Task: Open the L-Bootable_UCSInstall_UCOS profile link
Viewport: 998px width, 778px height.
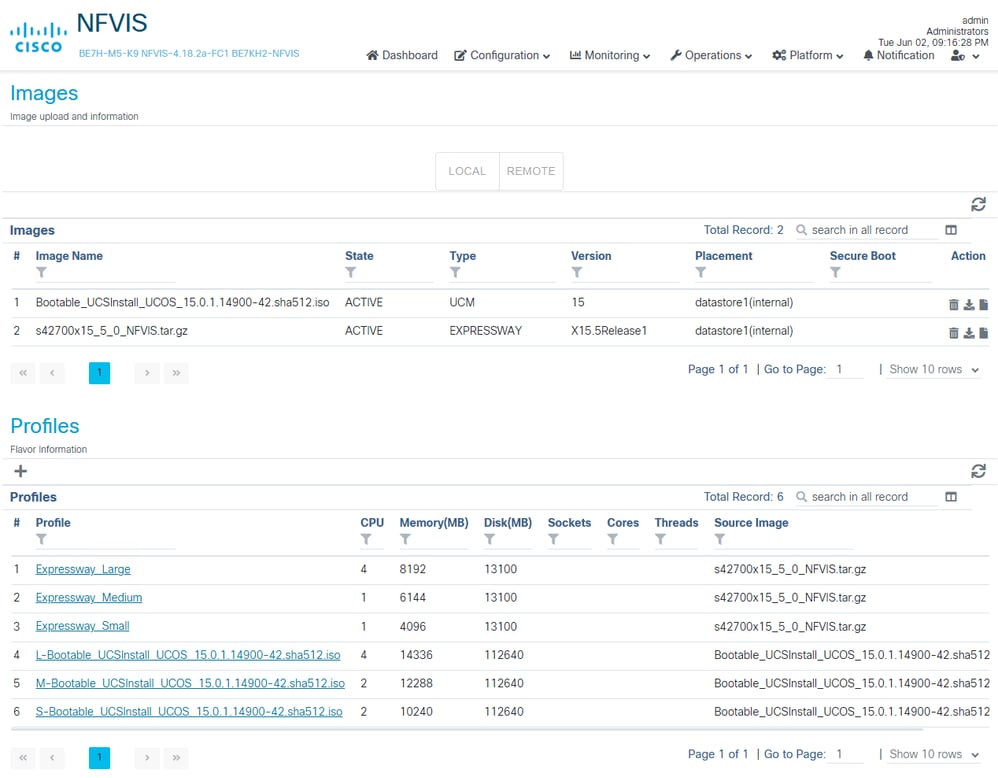Action: click(188, 655)
